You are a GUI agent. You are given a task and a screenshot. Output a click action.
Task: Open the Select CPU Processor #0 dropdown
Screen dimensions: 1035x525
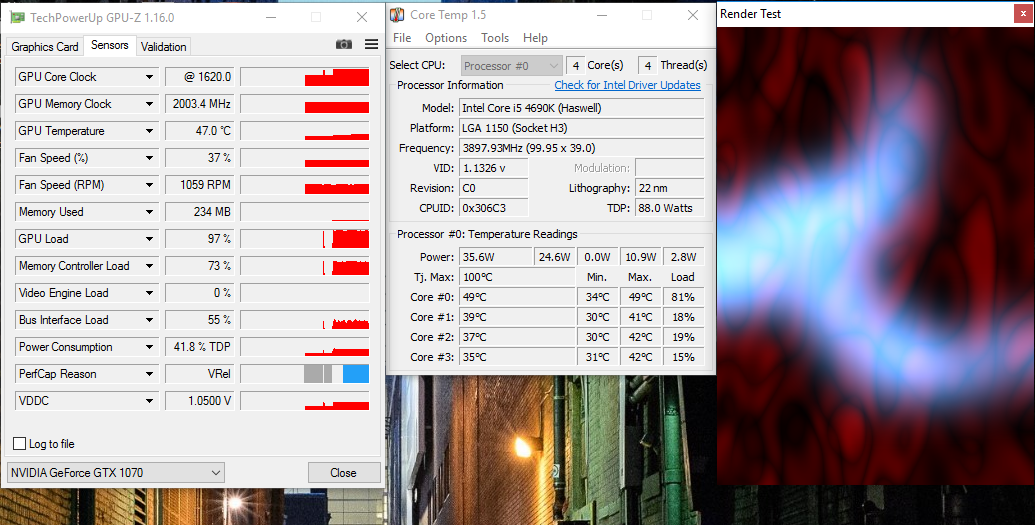(511, 65)
